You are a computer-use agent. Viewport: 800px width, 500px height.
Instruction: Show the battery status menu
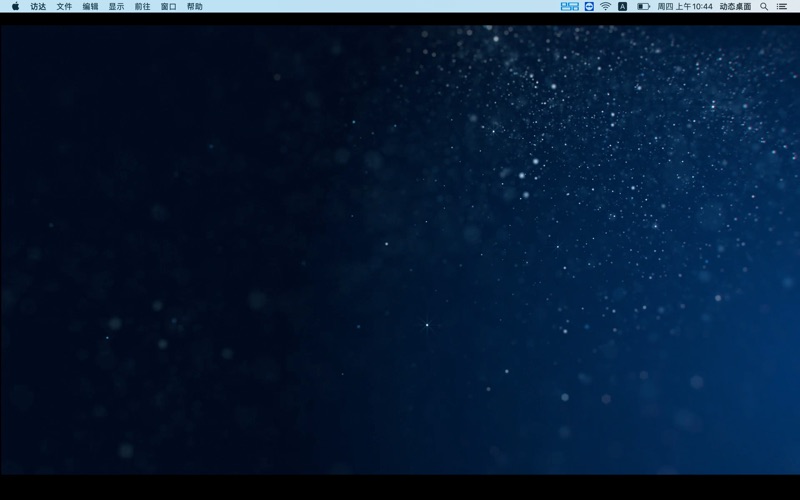pos(643,6)
